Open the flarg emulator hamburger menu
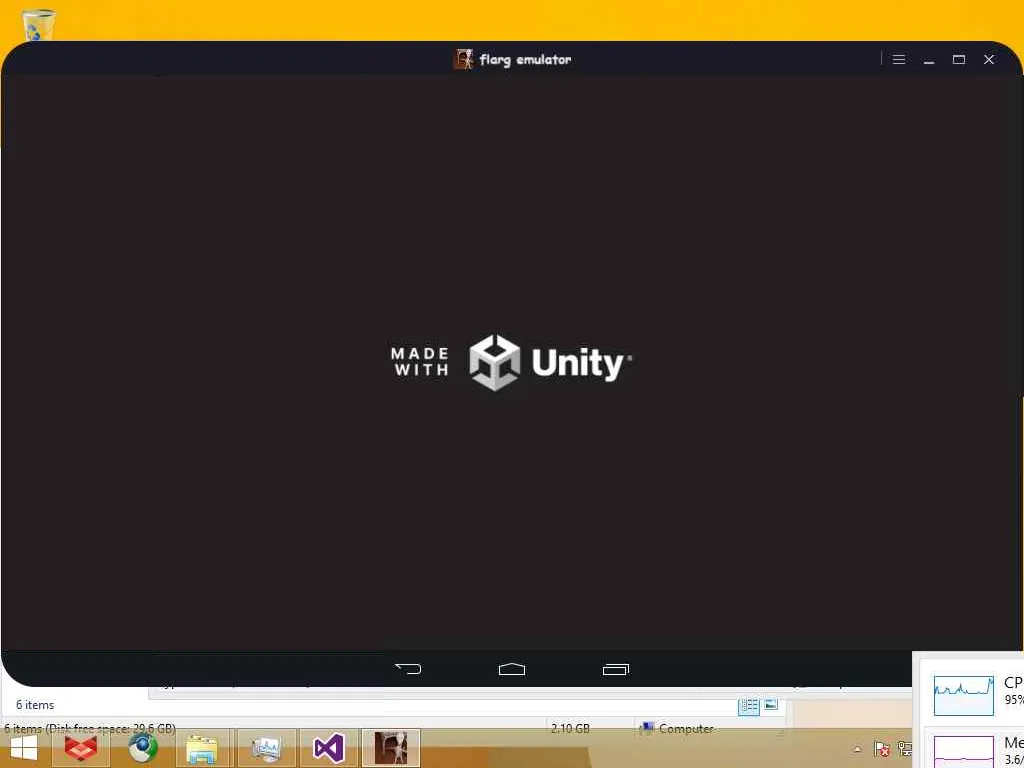 [899, 59]
